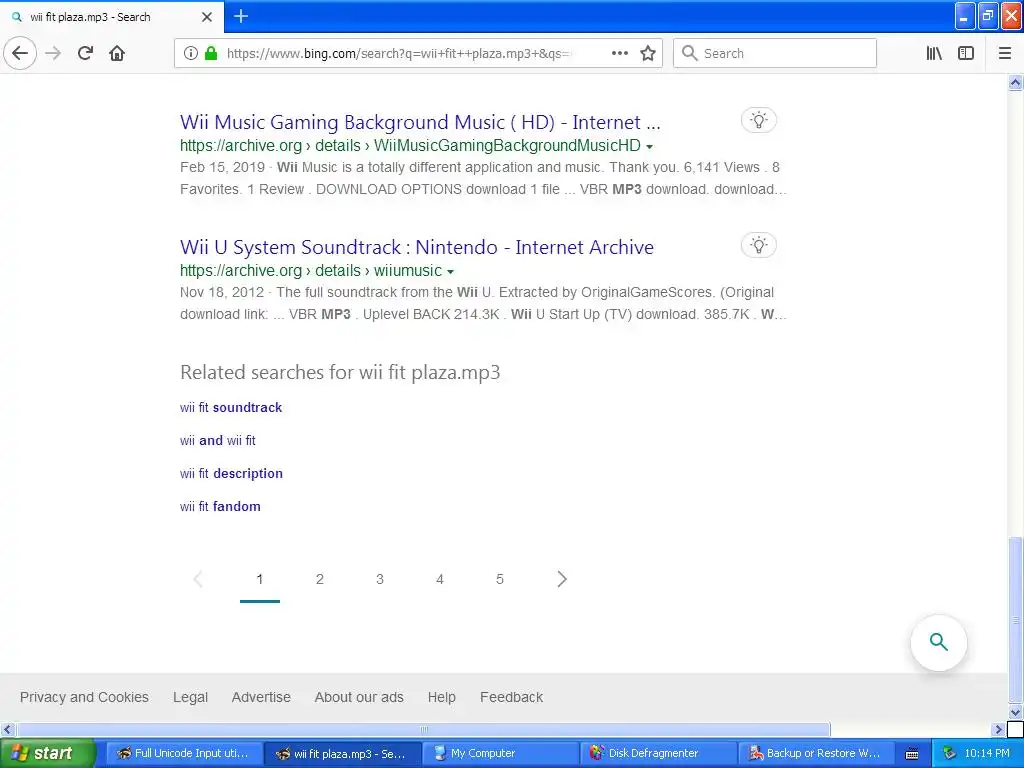Search related term wii fit soundtrack
Image resolution: width=1024 pixels, height=768 pixels.
pyautogui.click(x=231, y=408)
